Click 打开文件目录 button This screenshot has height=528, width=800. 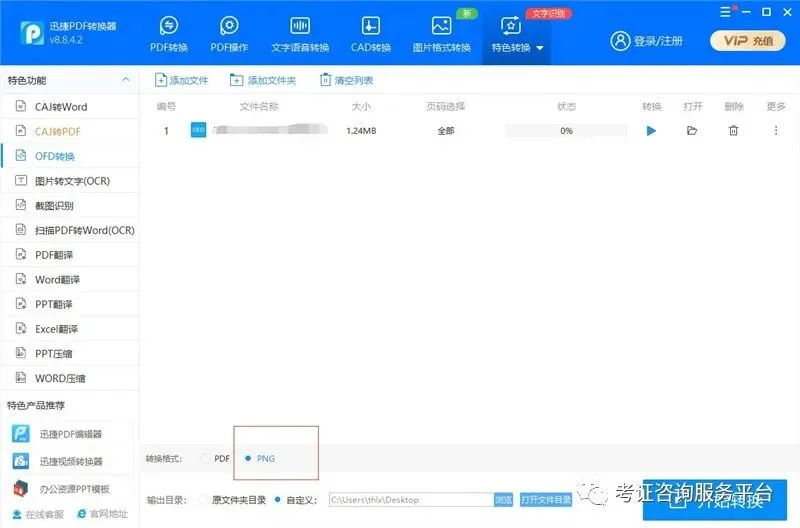coord(546,499)
